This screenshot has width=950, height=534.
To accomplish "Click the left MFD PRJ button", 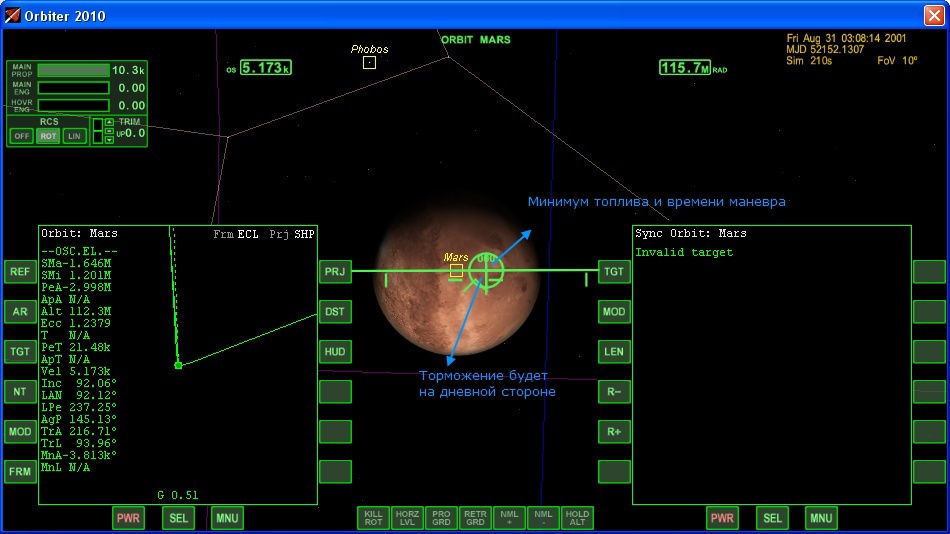I will 335,272.
